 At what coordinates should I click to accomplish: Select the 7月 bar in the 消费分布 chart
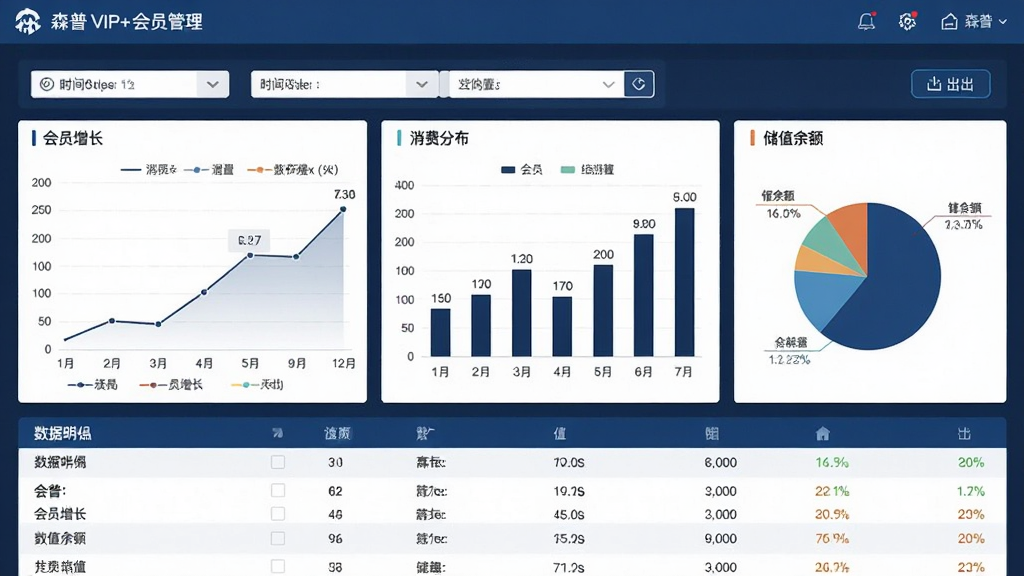(x=684, y=282)
